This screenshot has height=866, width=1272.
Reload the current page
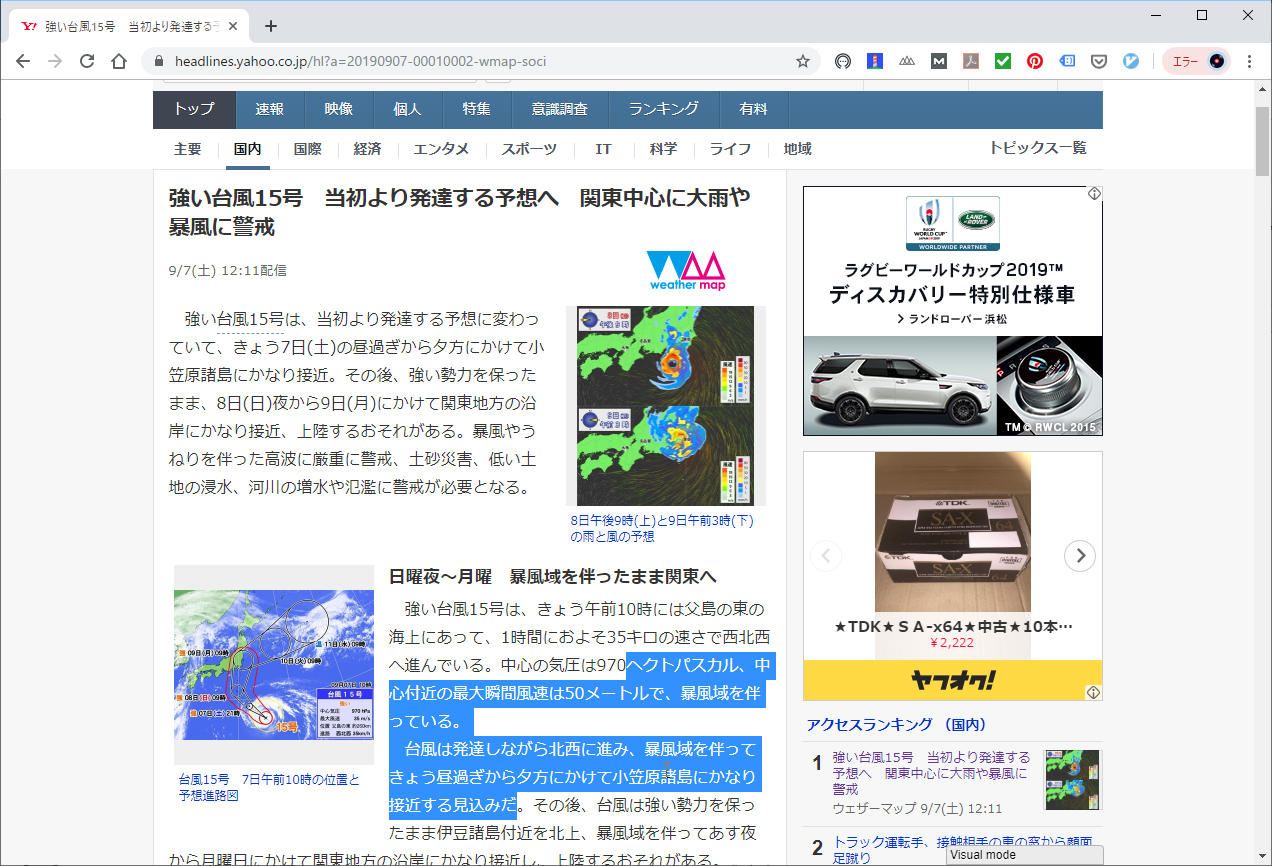[87, 61]
